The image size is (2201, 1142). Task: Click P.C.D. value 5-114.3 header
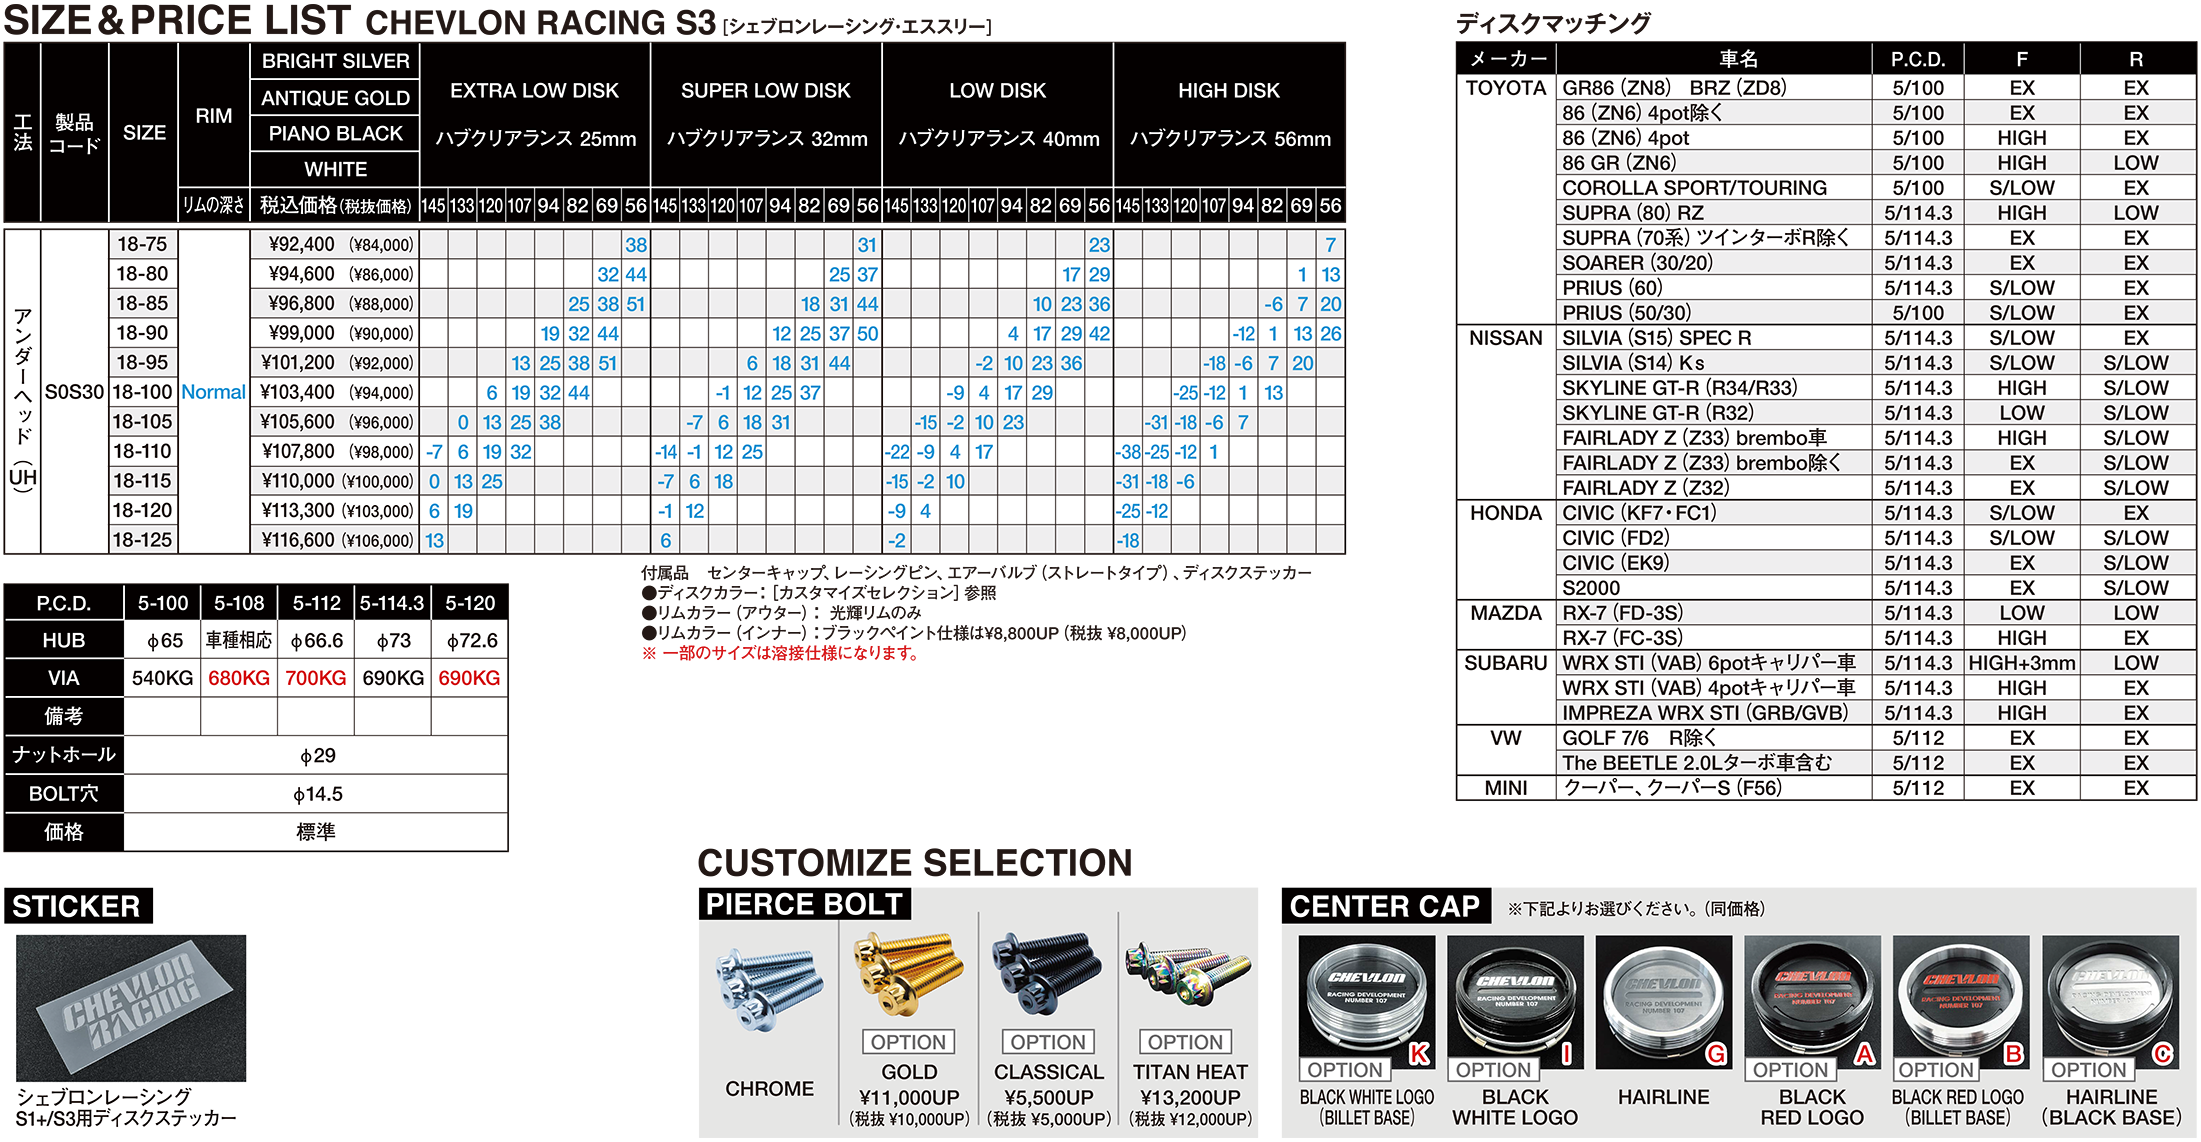pyautogui.click(x=392, y=604)
